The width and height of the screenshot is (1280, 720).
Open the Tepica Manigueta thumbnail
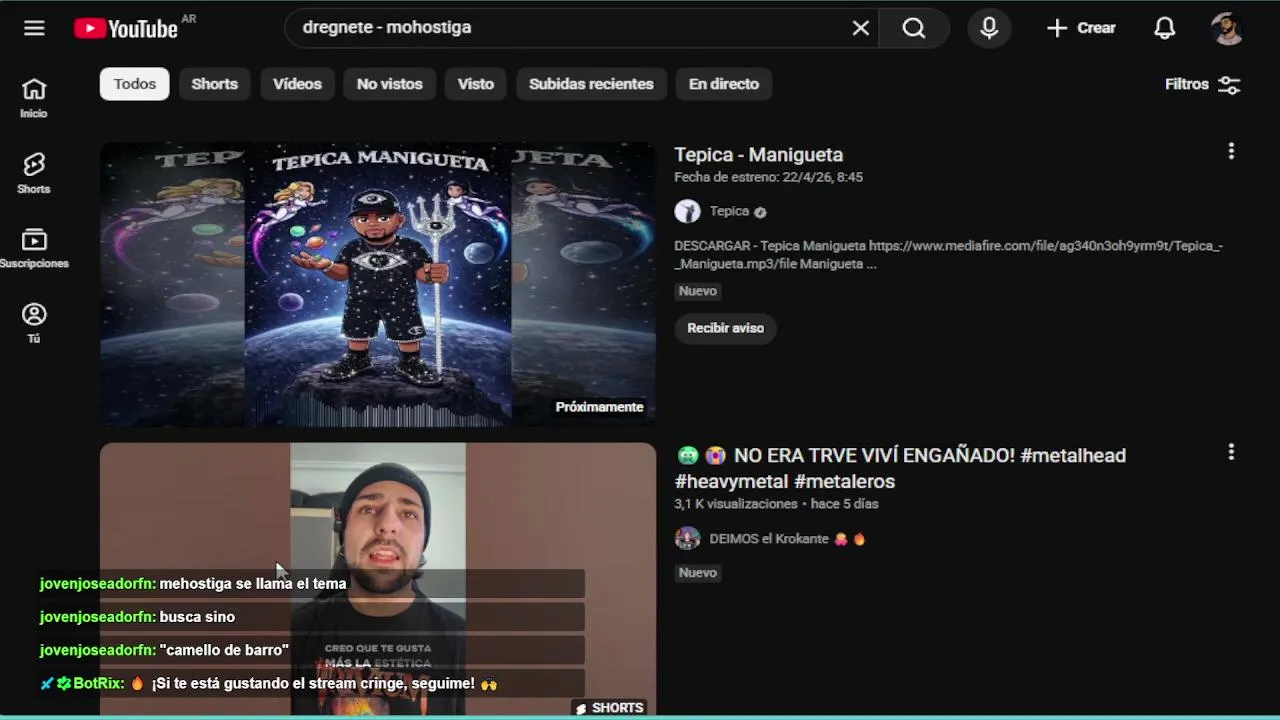point(378,284)
